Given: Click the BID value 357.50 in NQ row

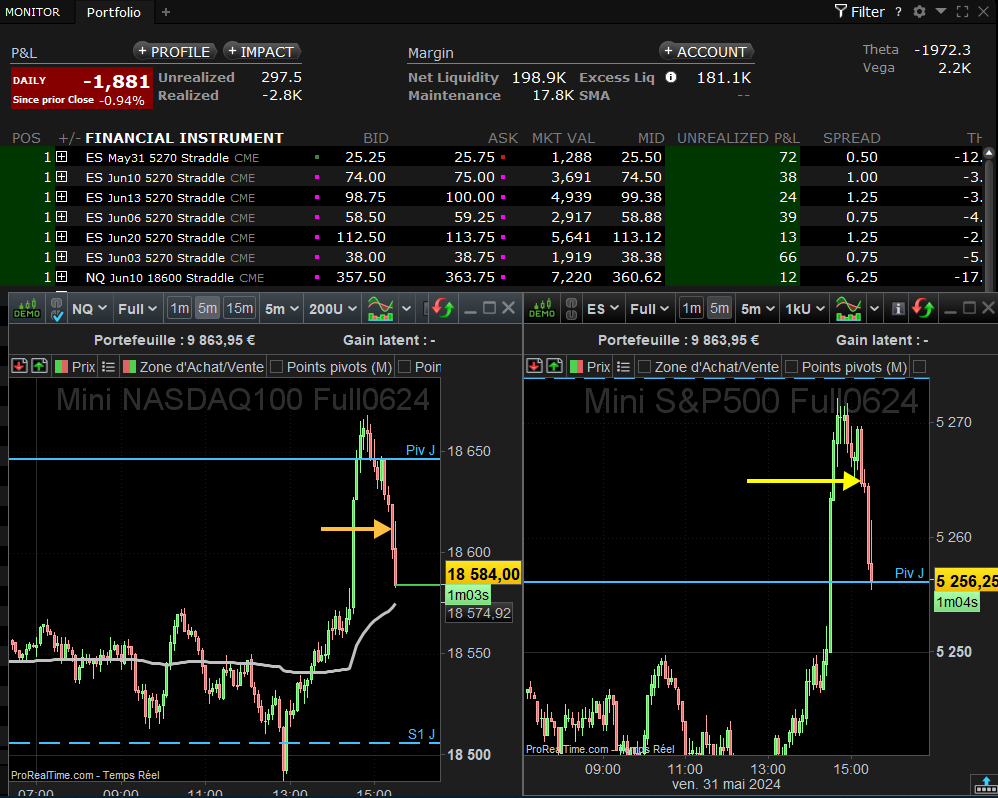Looking at the screenshot, I should [x=361, y=277].
